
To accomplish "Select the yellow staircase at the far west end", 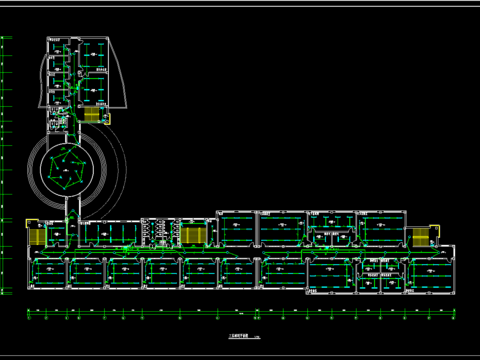I will coord(37,236).
